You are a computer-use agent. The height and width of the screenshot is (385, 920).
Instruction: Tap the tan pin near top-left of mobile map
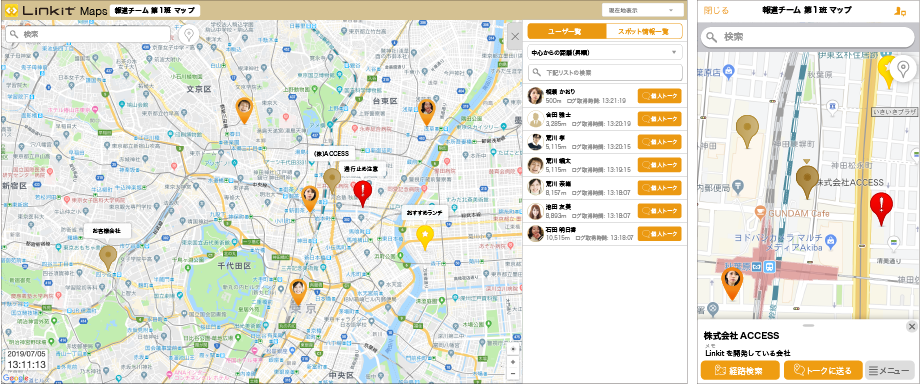747,131
